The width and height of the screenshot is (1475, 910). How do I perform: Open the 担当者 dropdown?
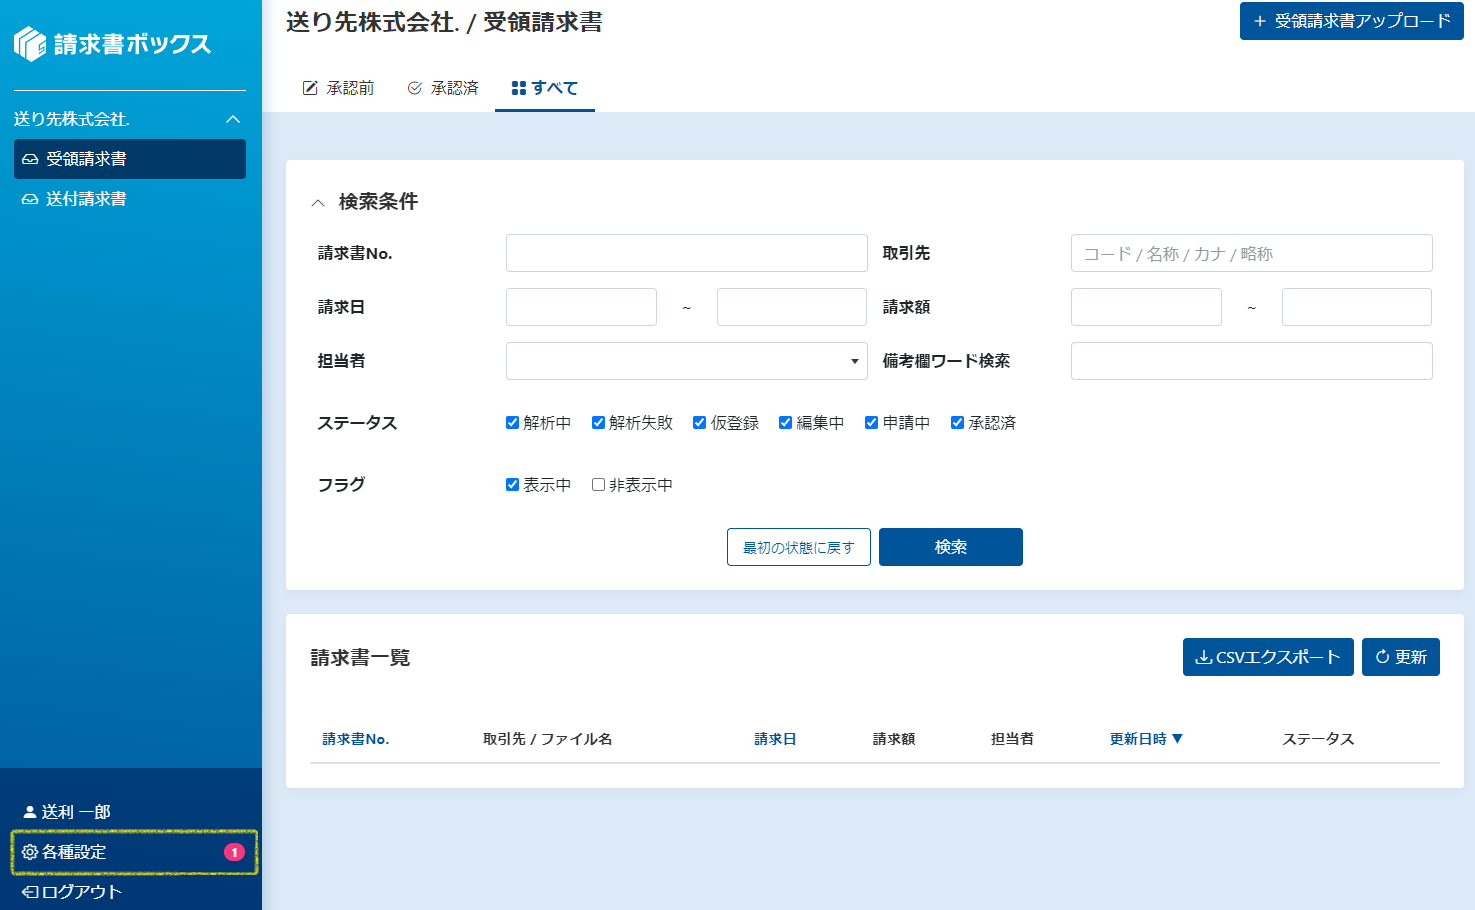(686, 361)
